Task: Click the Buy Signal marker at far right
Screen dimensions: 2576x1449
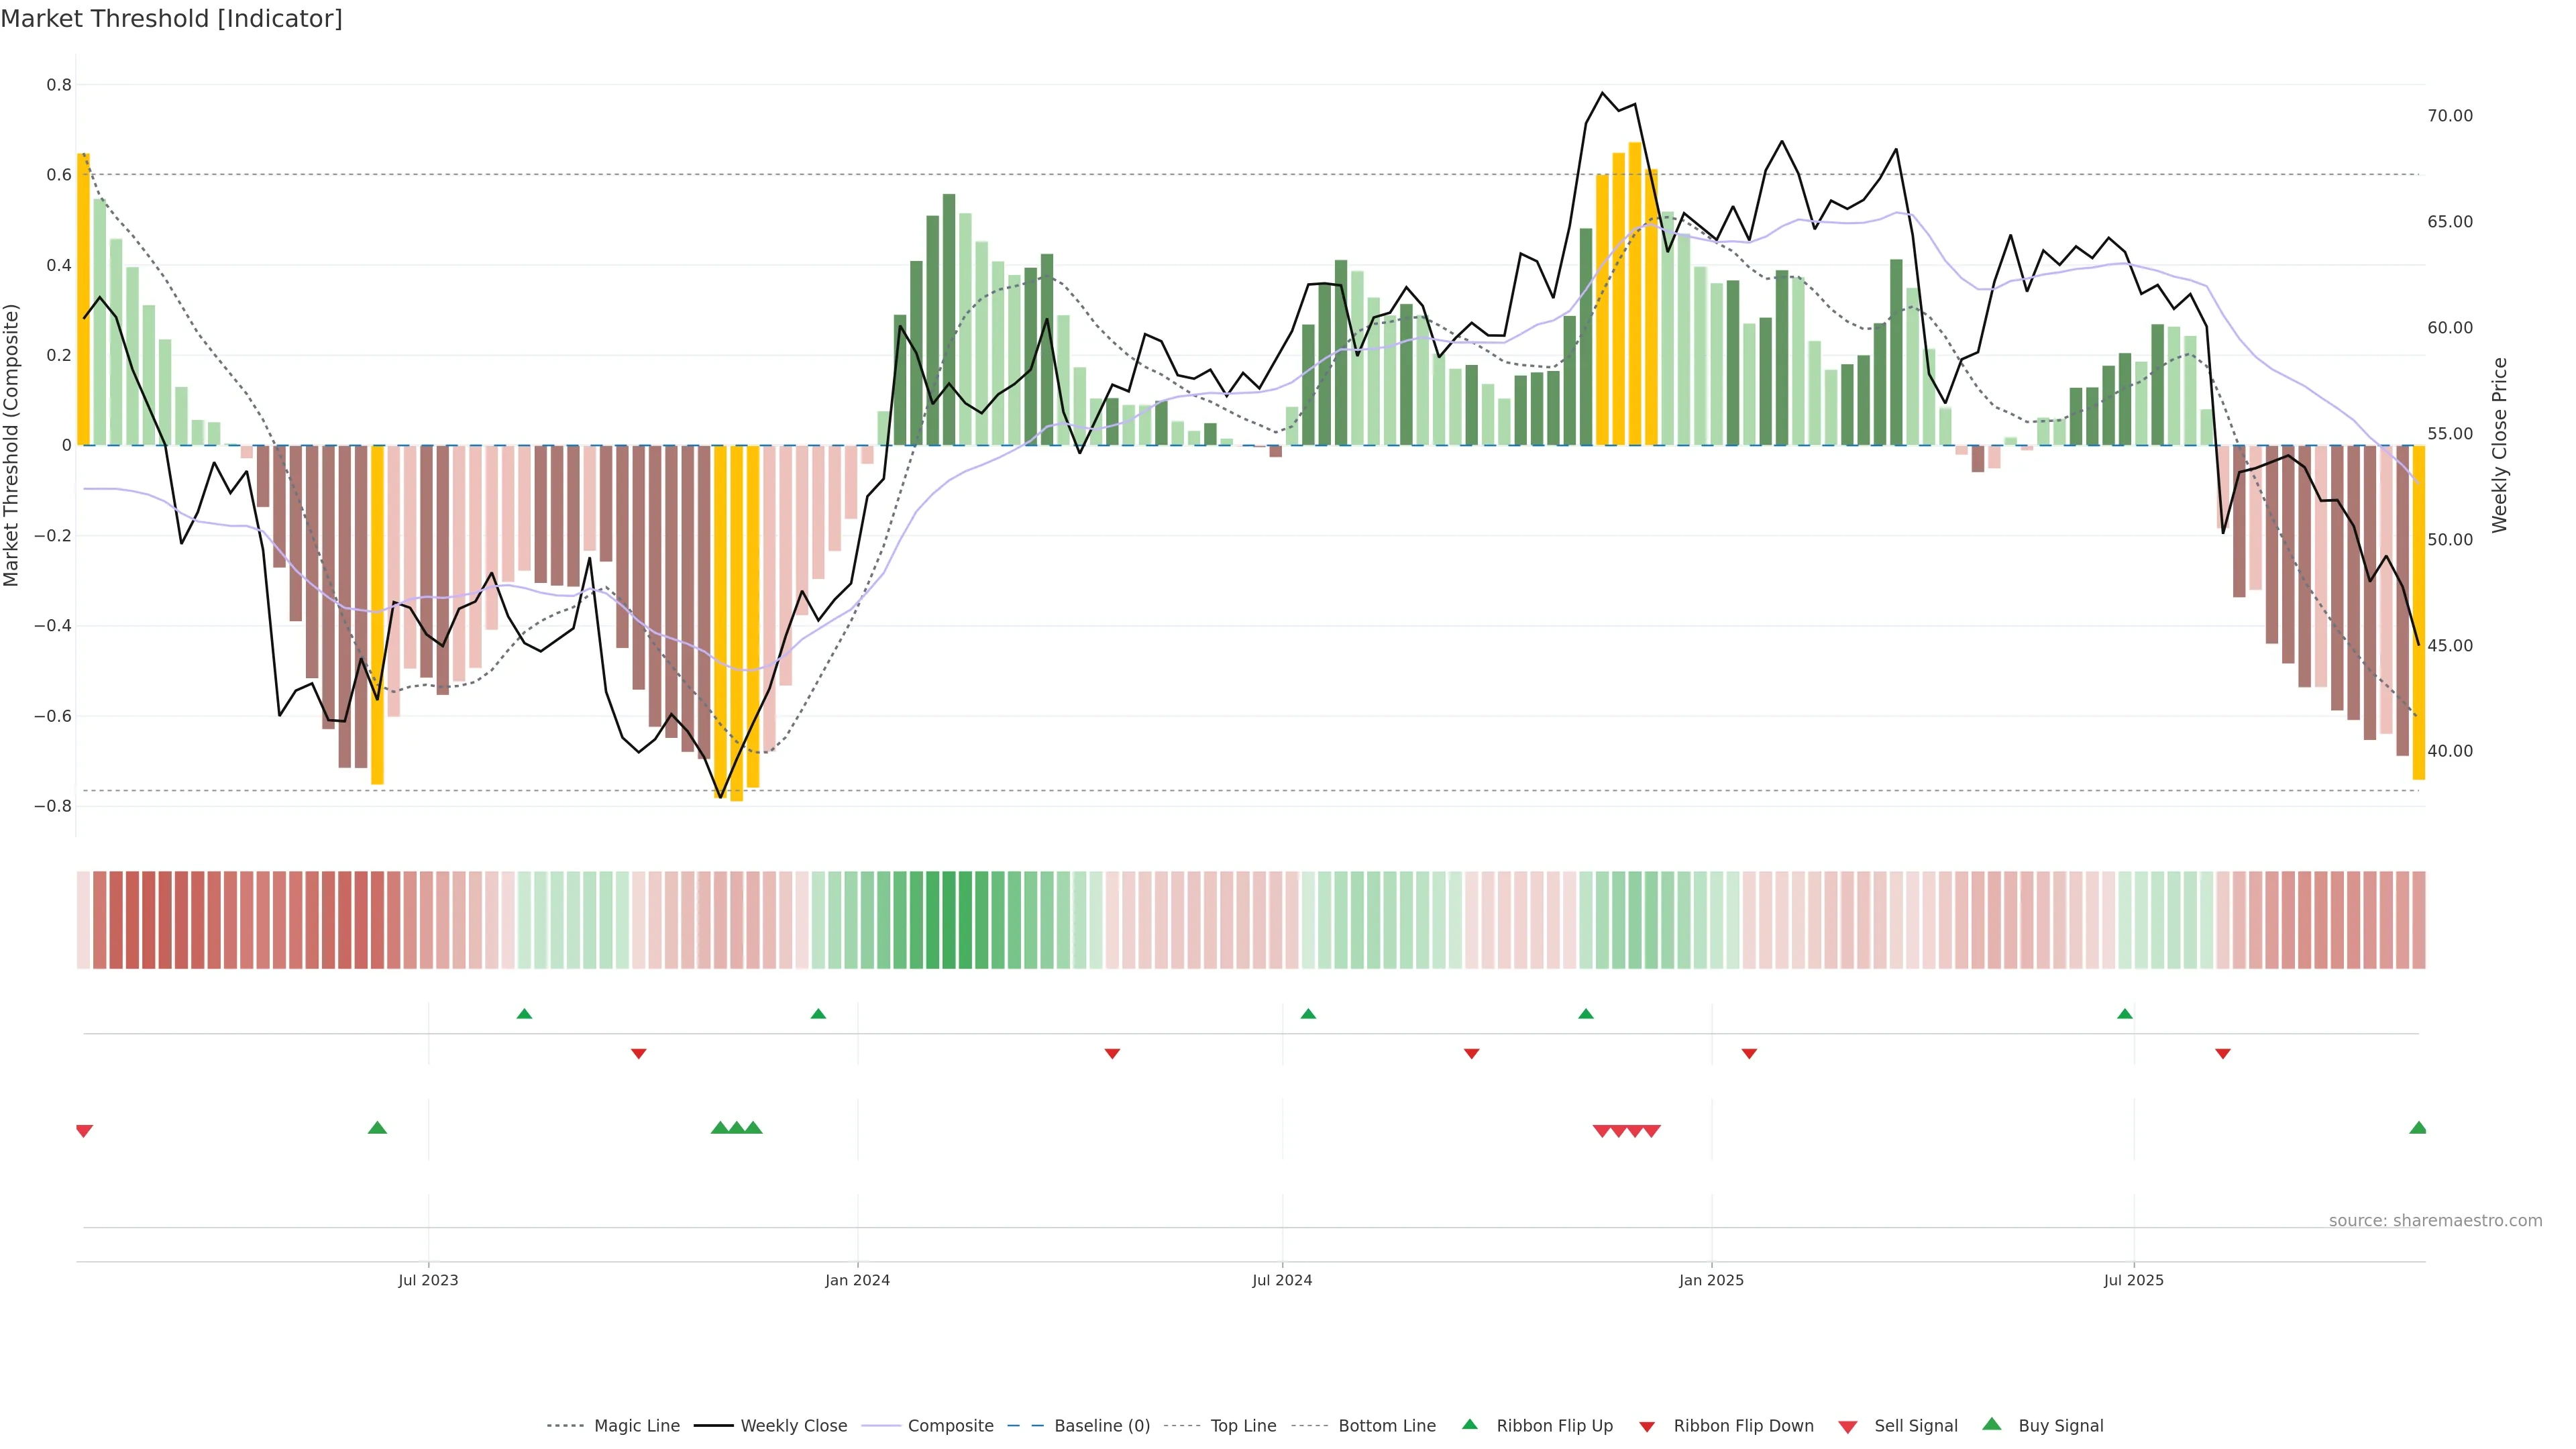Action: [x=2418, y=1128]
